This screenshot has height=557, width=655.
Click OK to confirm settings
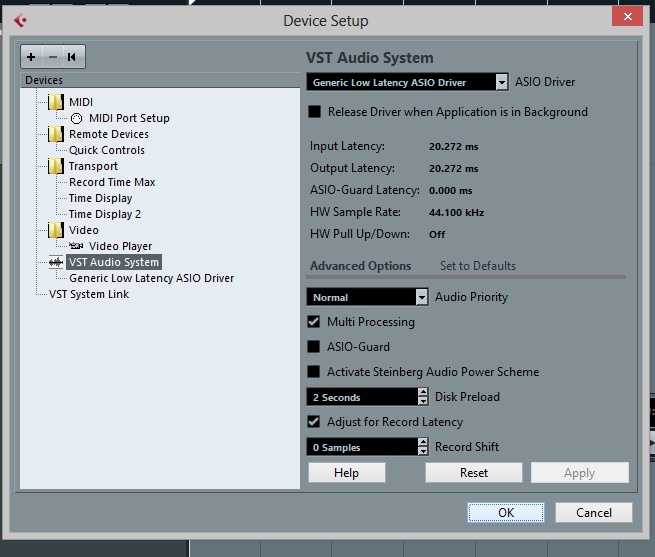point(506,512)
